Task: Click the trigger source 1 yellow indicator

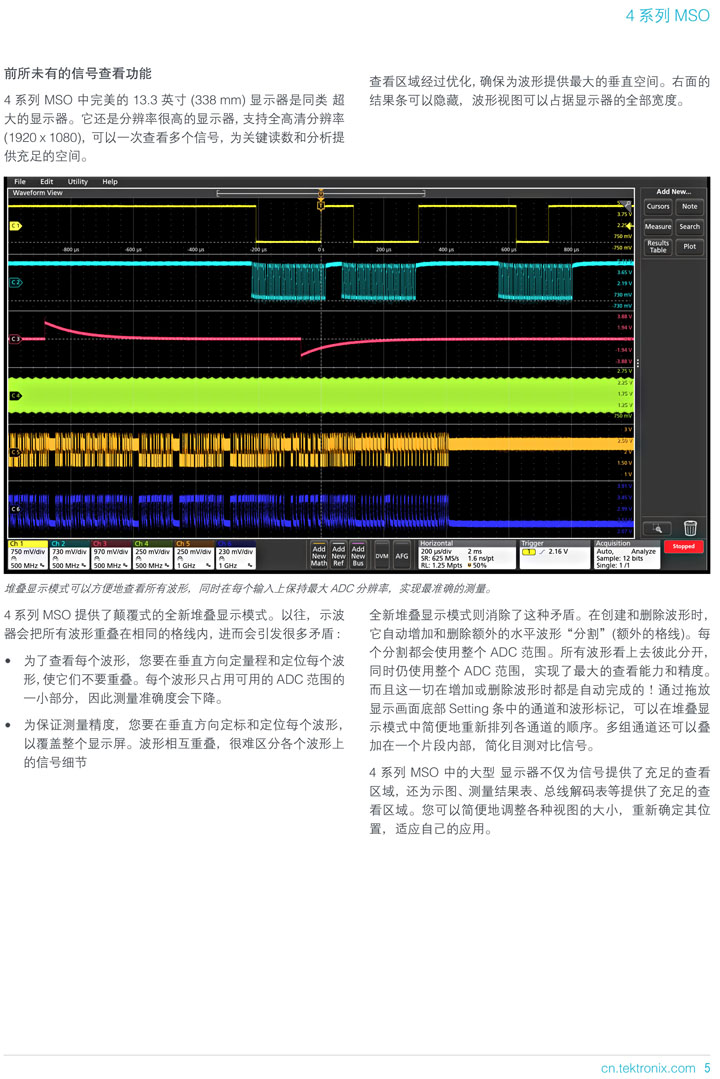Action: click(x=529, y=552)
